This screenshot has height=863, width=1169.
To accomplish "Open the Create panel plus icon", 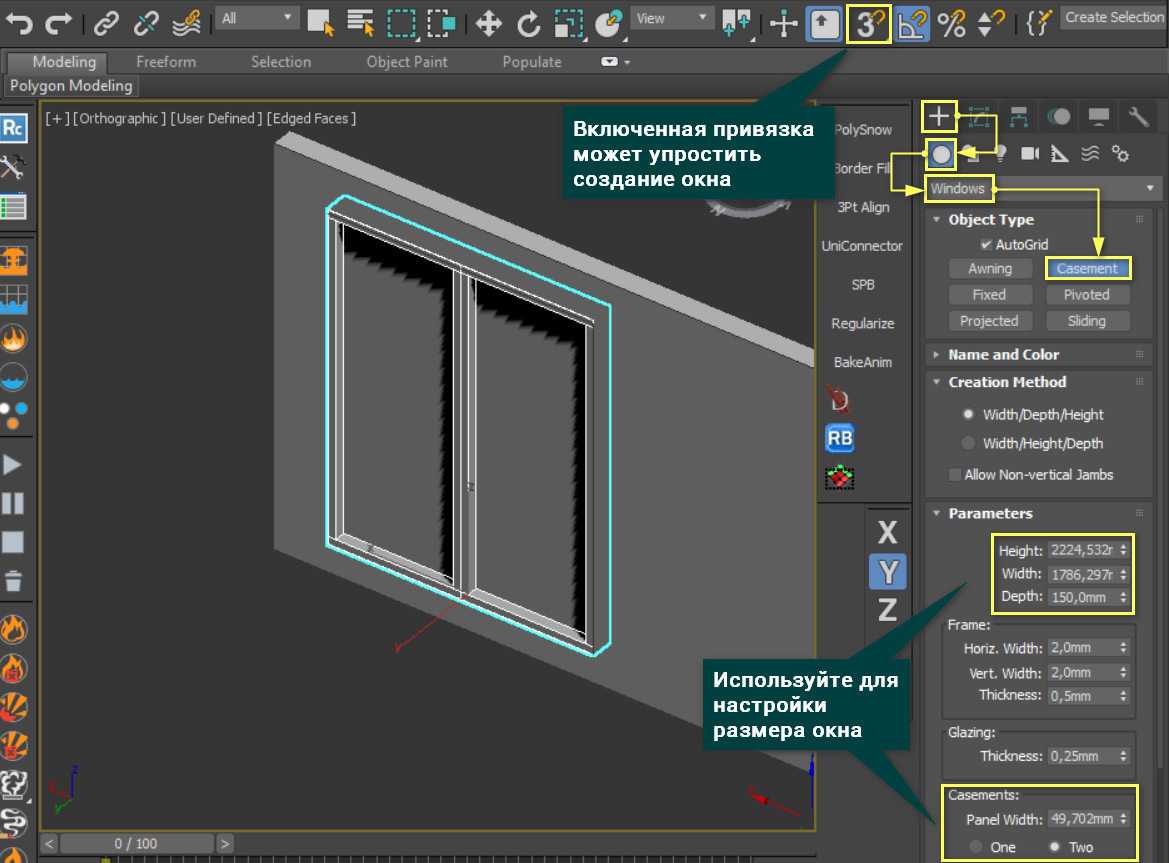I will pos(939,117).
